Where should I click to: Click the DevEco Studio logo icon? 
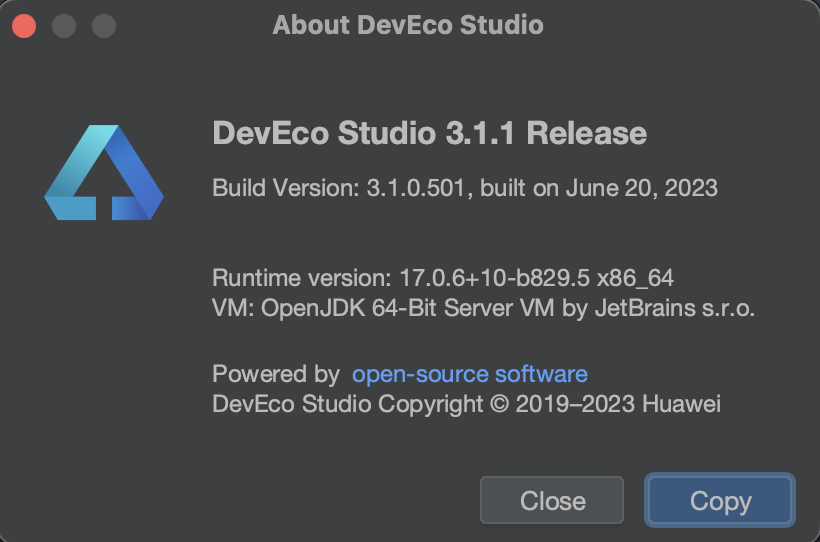(104, 172)
